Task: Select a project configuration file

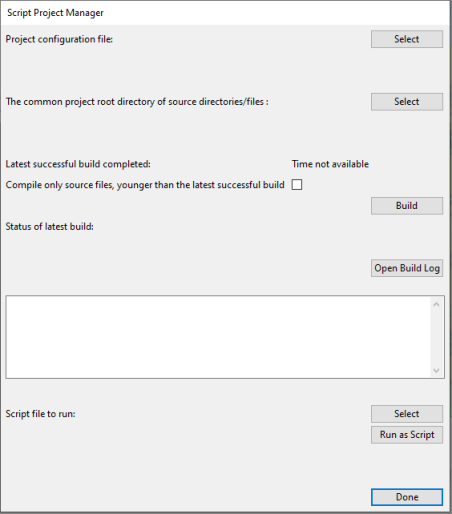Action: coord(407,39)
